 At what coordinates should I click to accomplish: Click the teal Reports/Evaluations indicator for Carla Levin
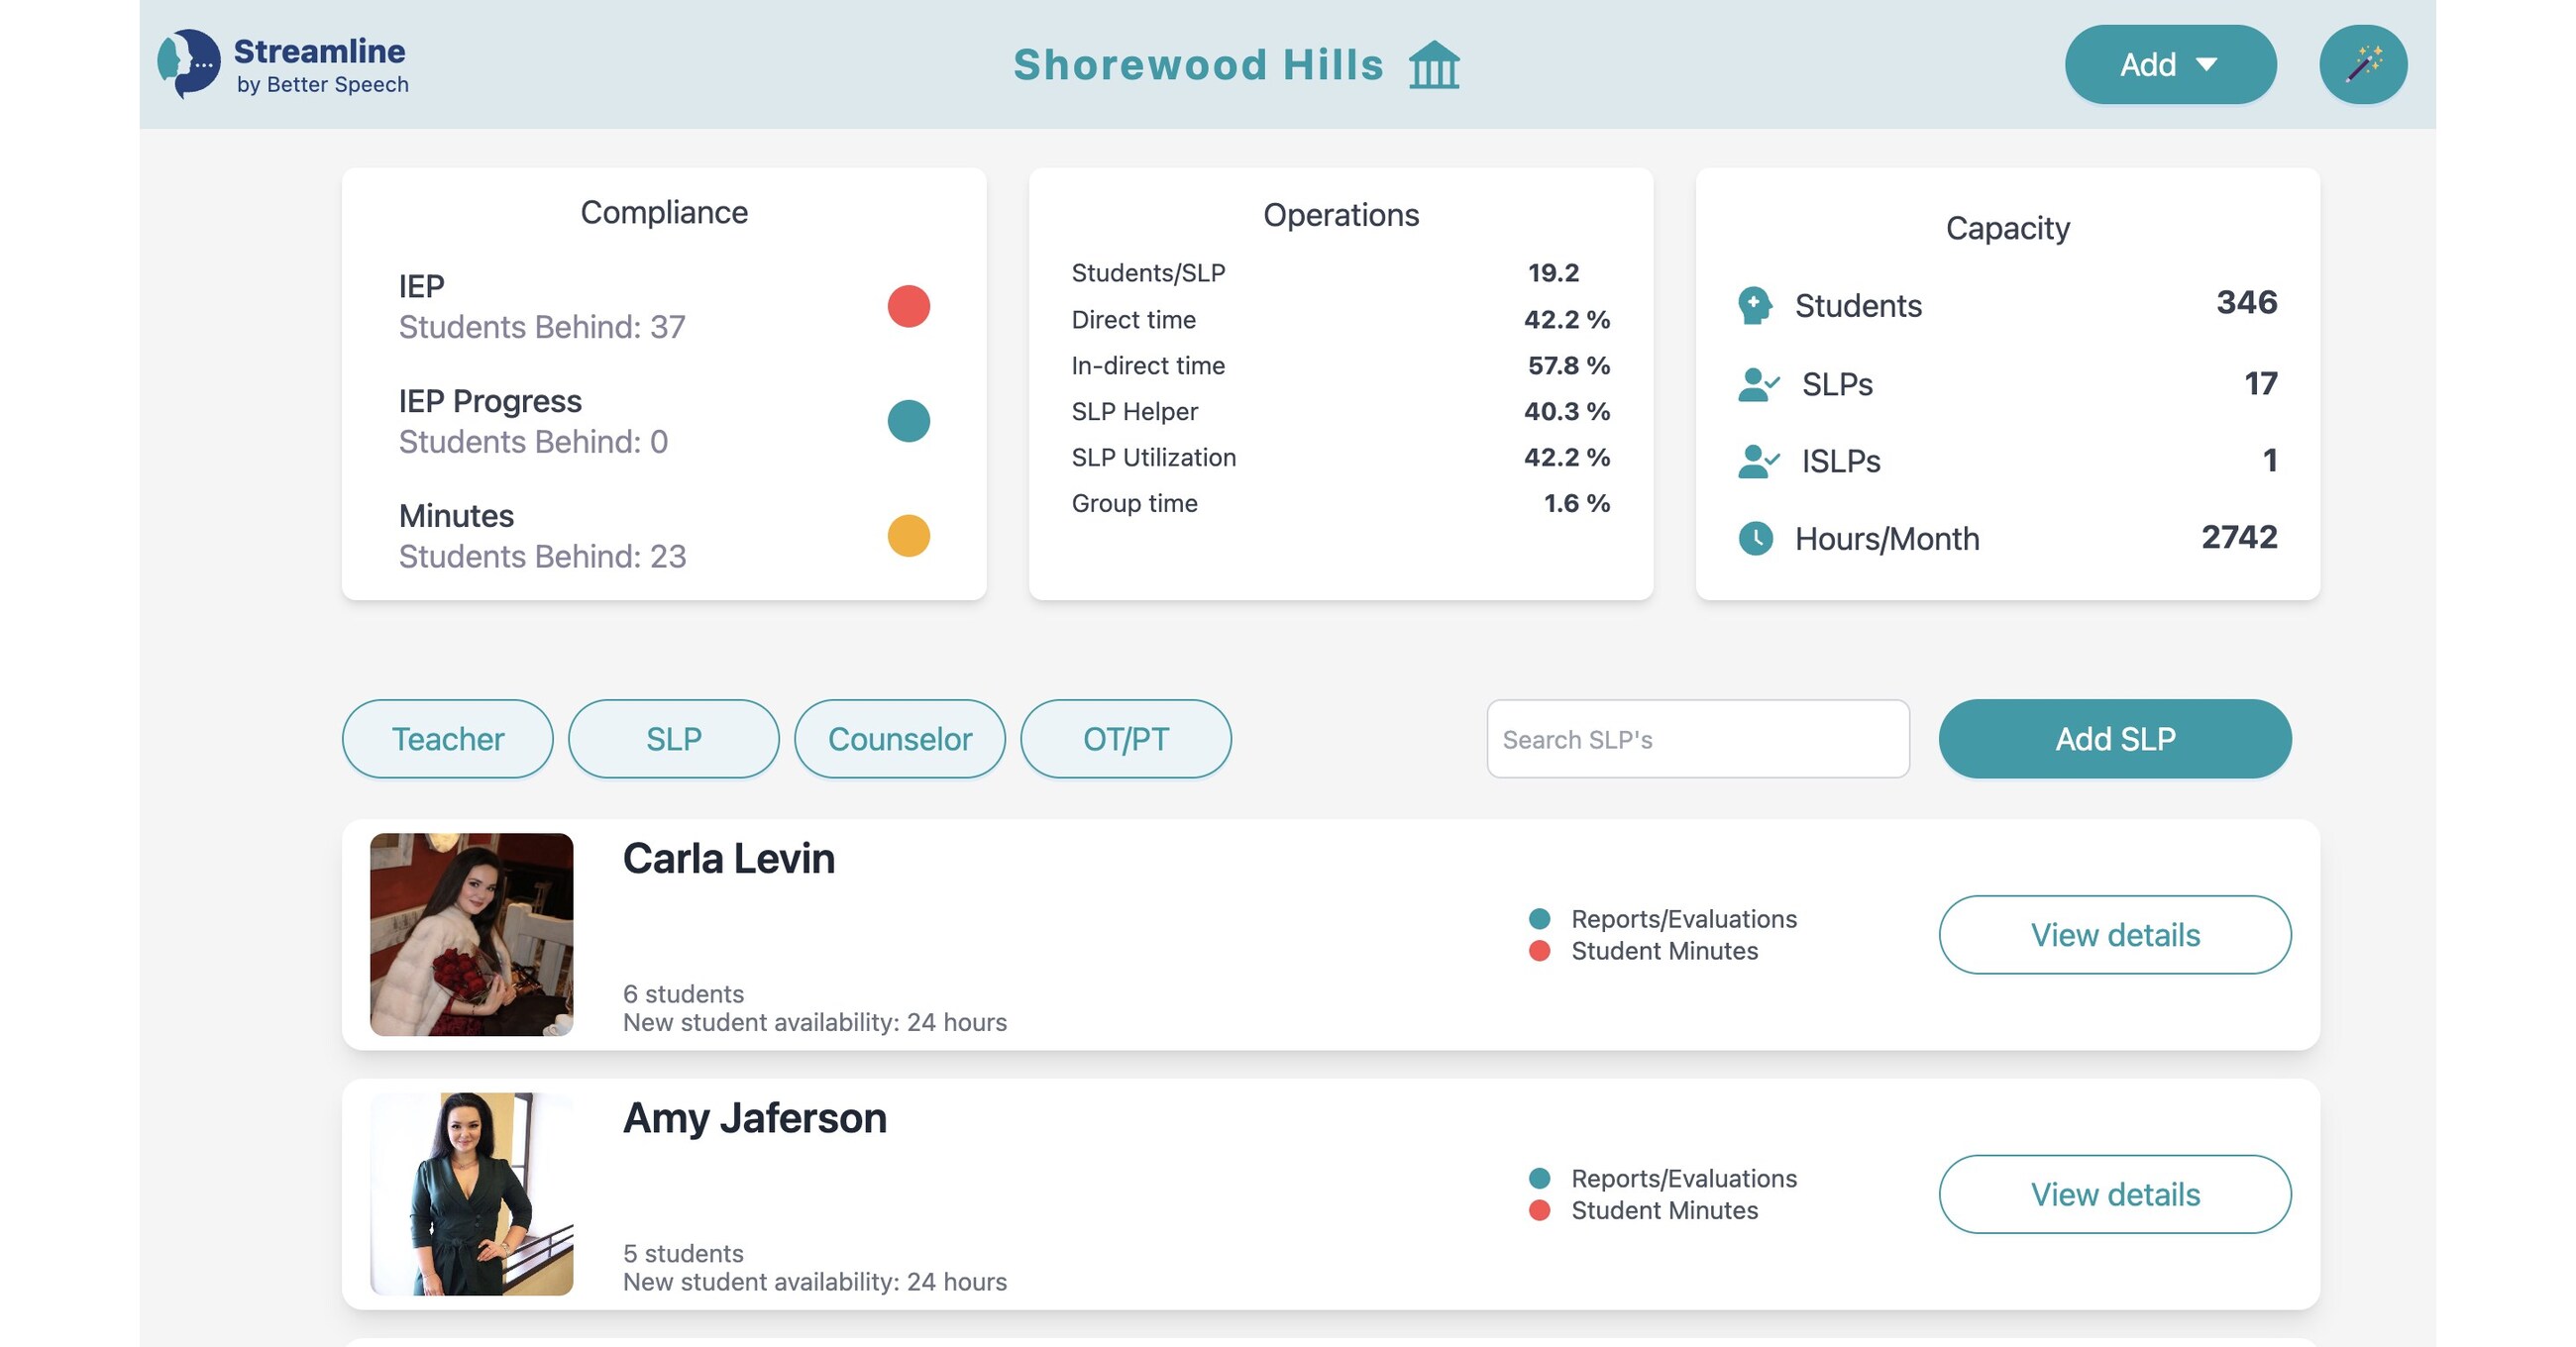[1538, 917]
